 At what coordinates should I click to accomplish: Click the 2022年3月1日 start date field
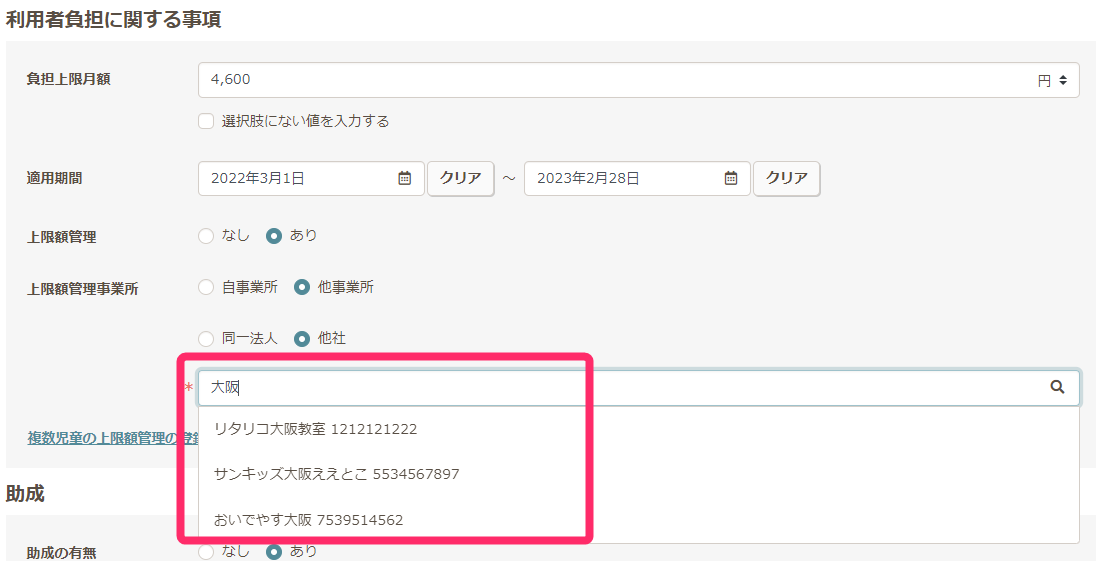point(300,178)
